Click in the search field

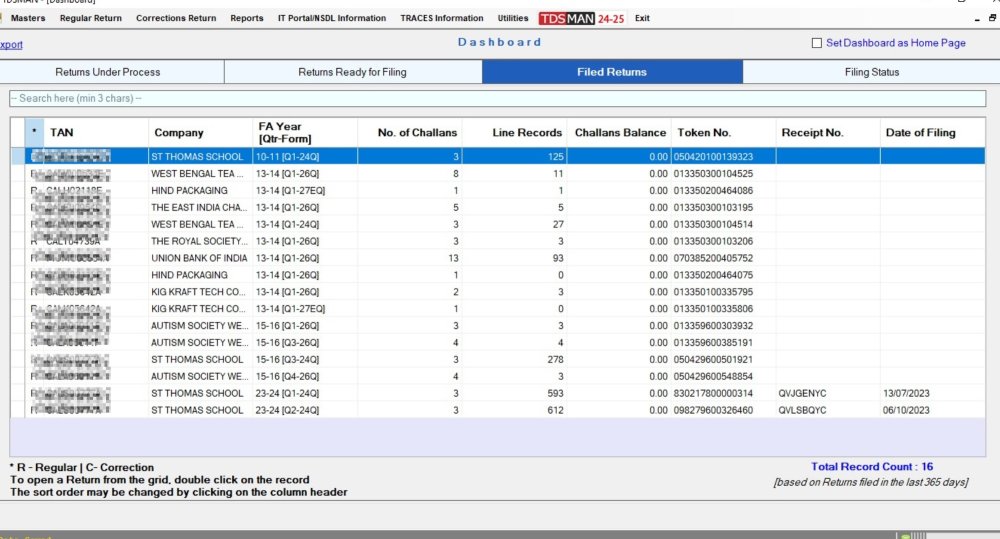tap(500, 98)
